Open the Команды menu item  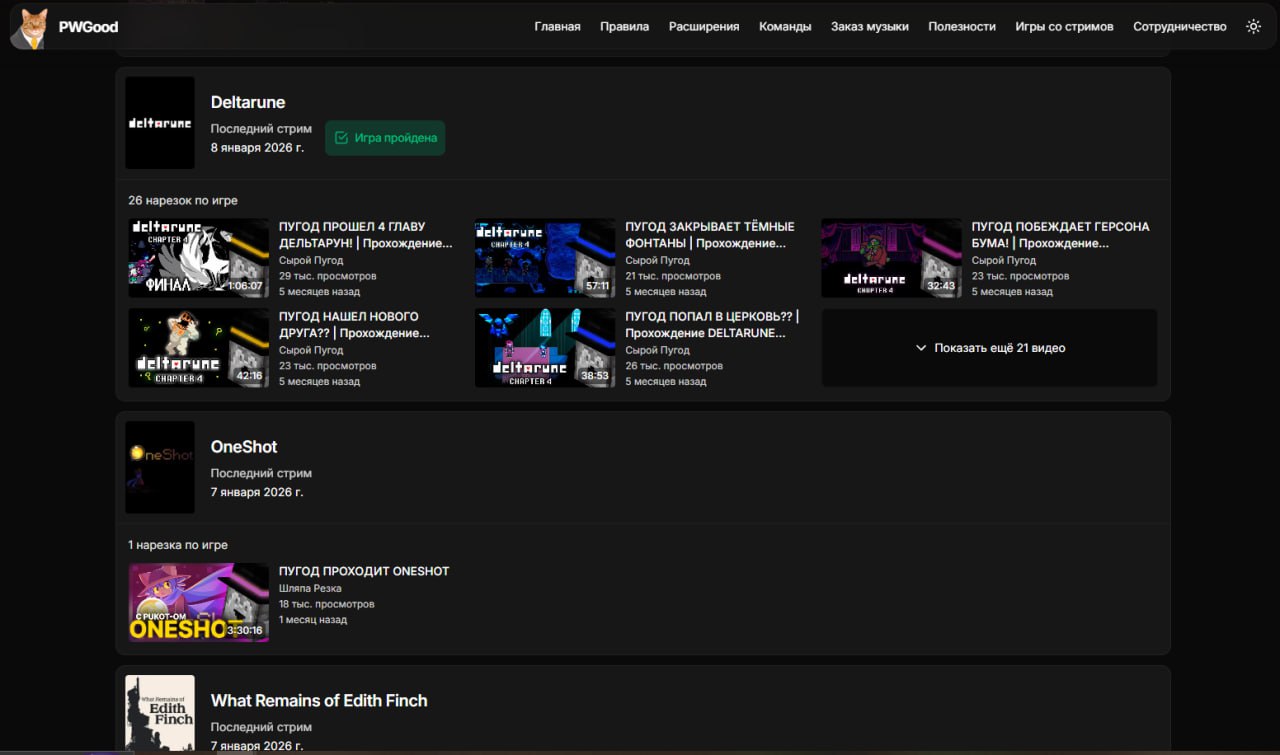pyautogui.click(x=785, y=27)
